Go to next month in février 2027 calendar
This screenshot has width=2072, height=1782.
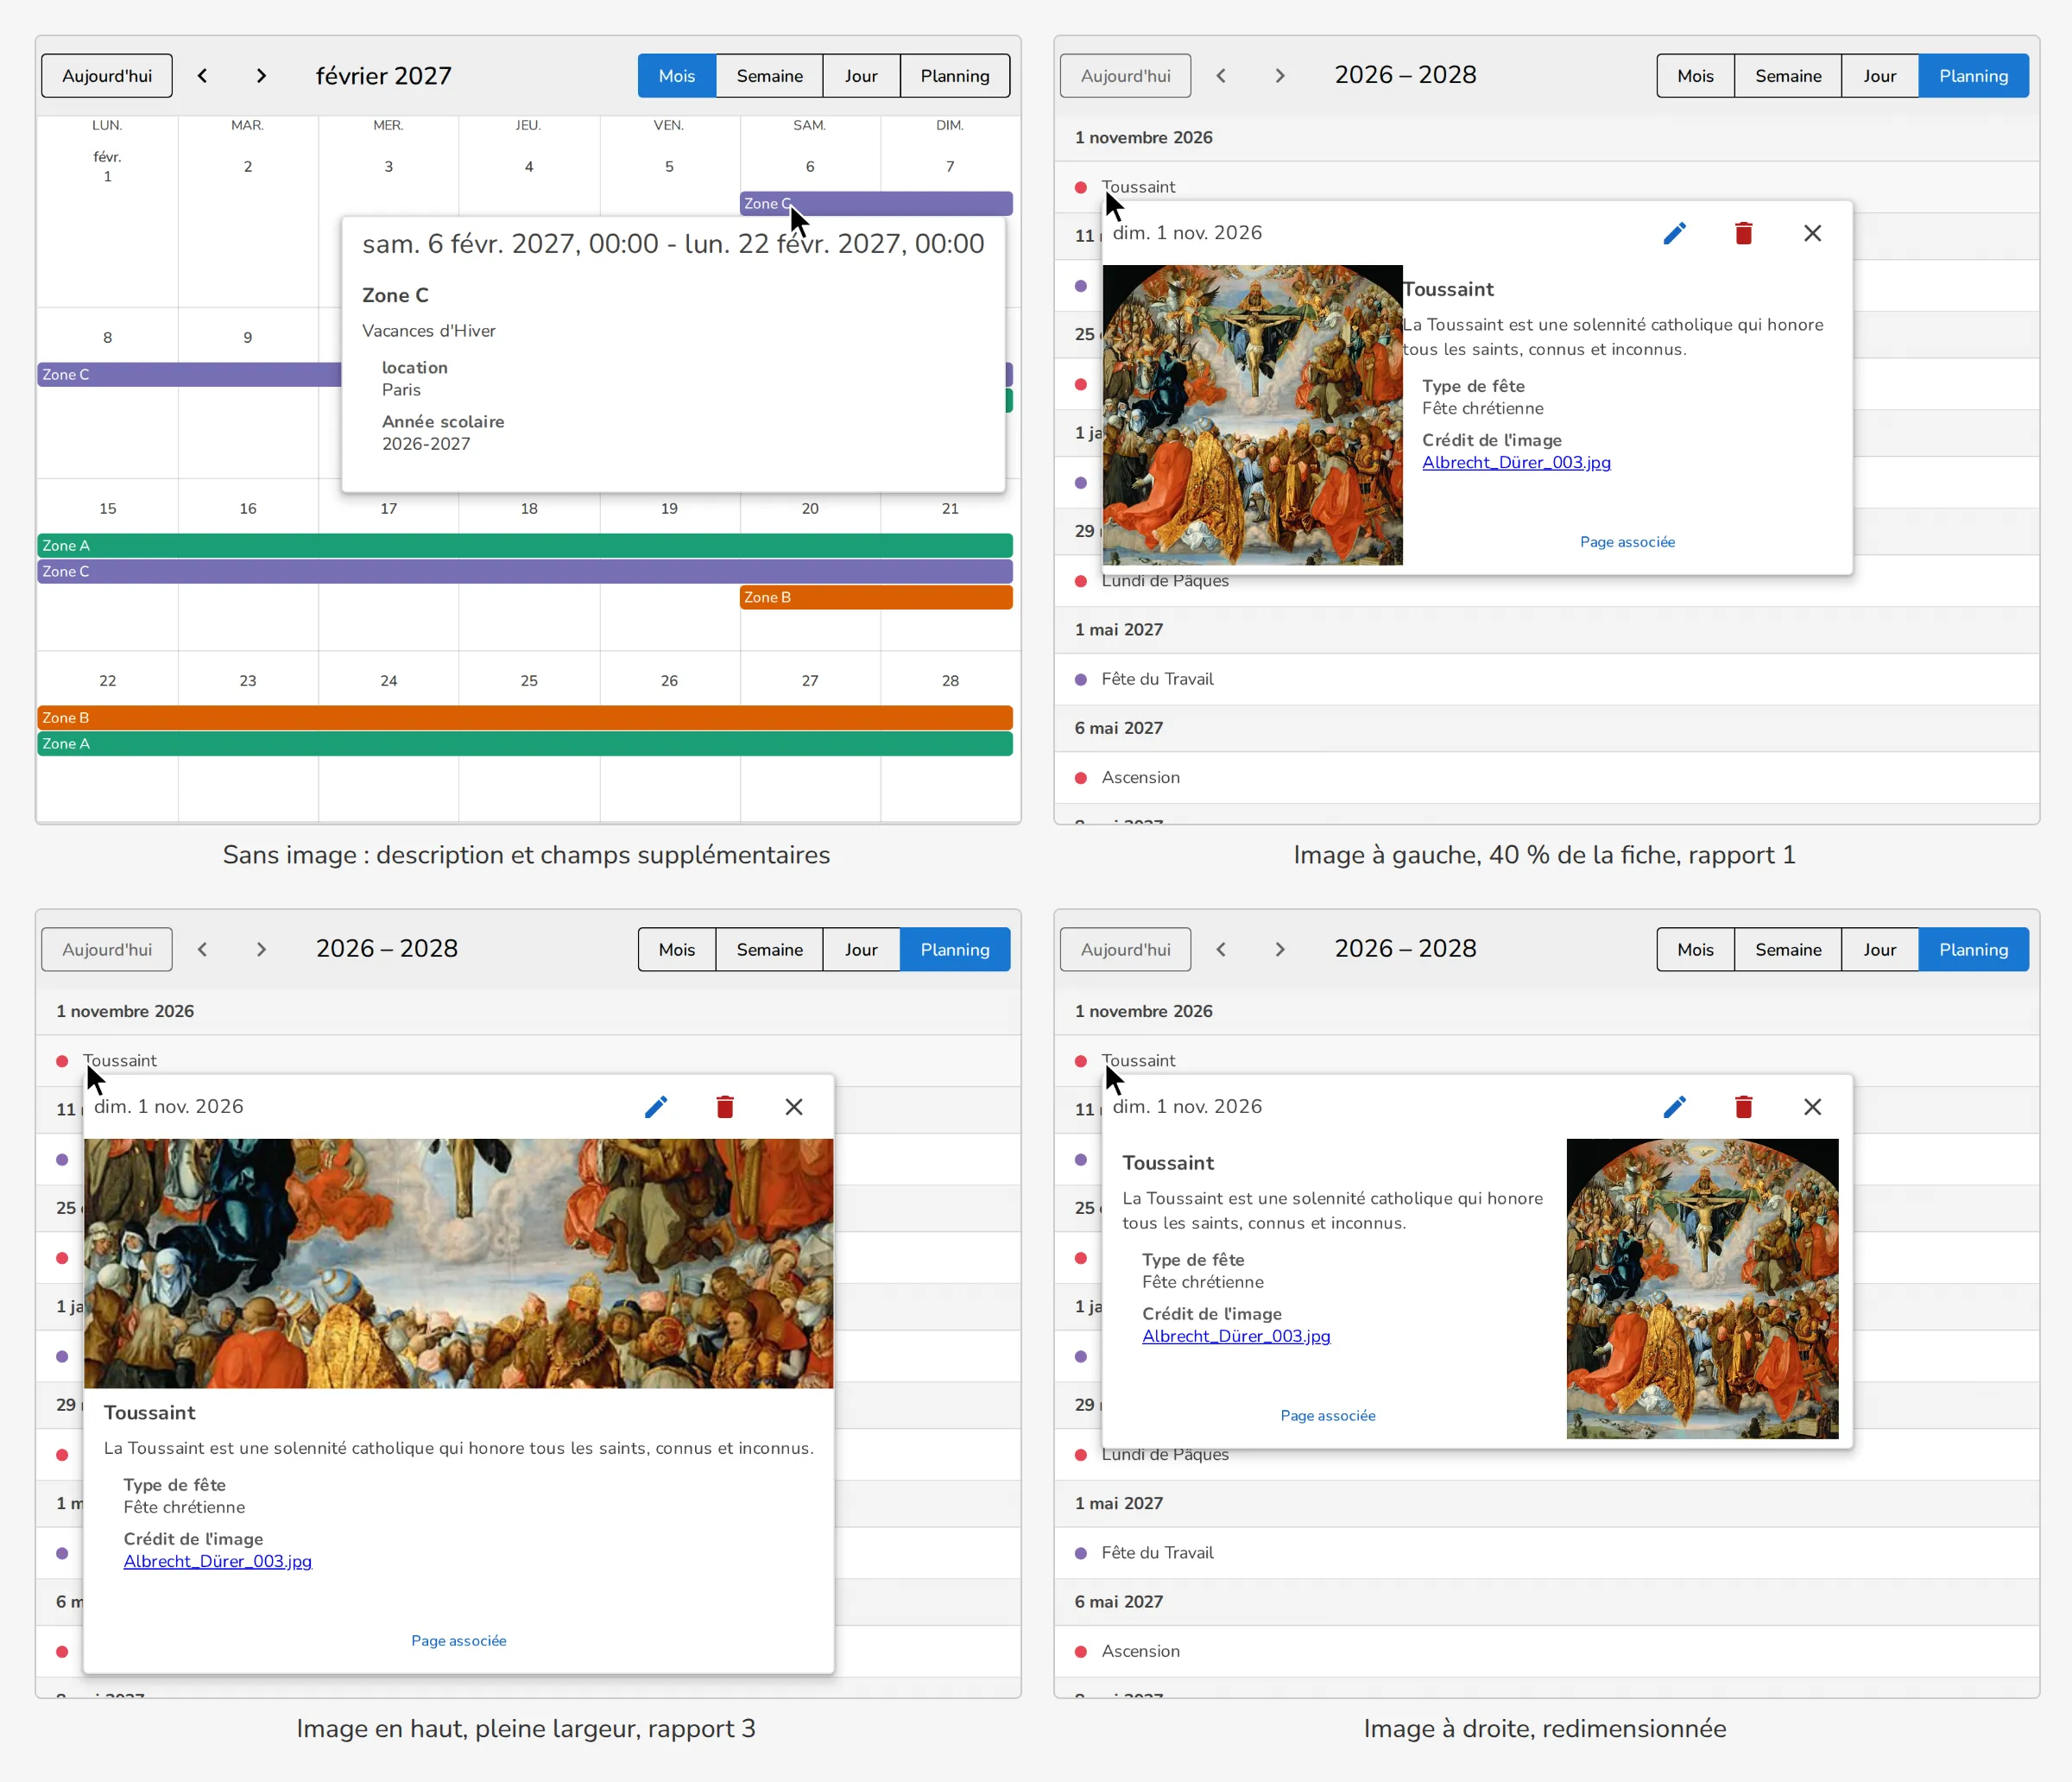[x=261, y=76]
